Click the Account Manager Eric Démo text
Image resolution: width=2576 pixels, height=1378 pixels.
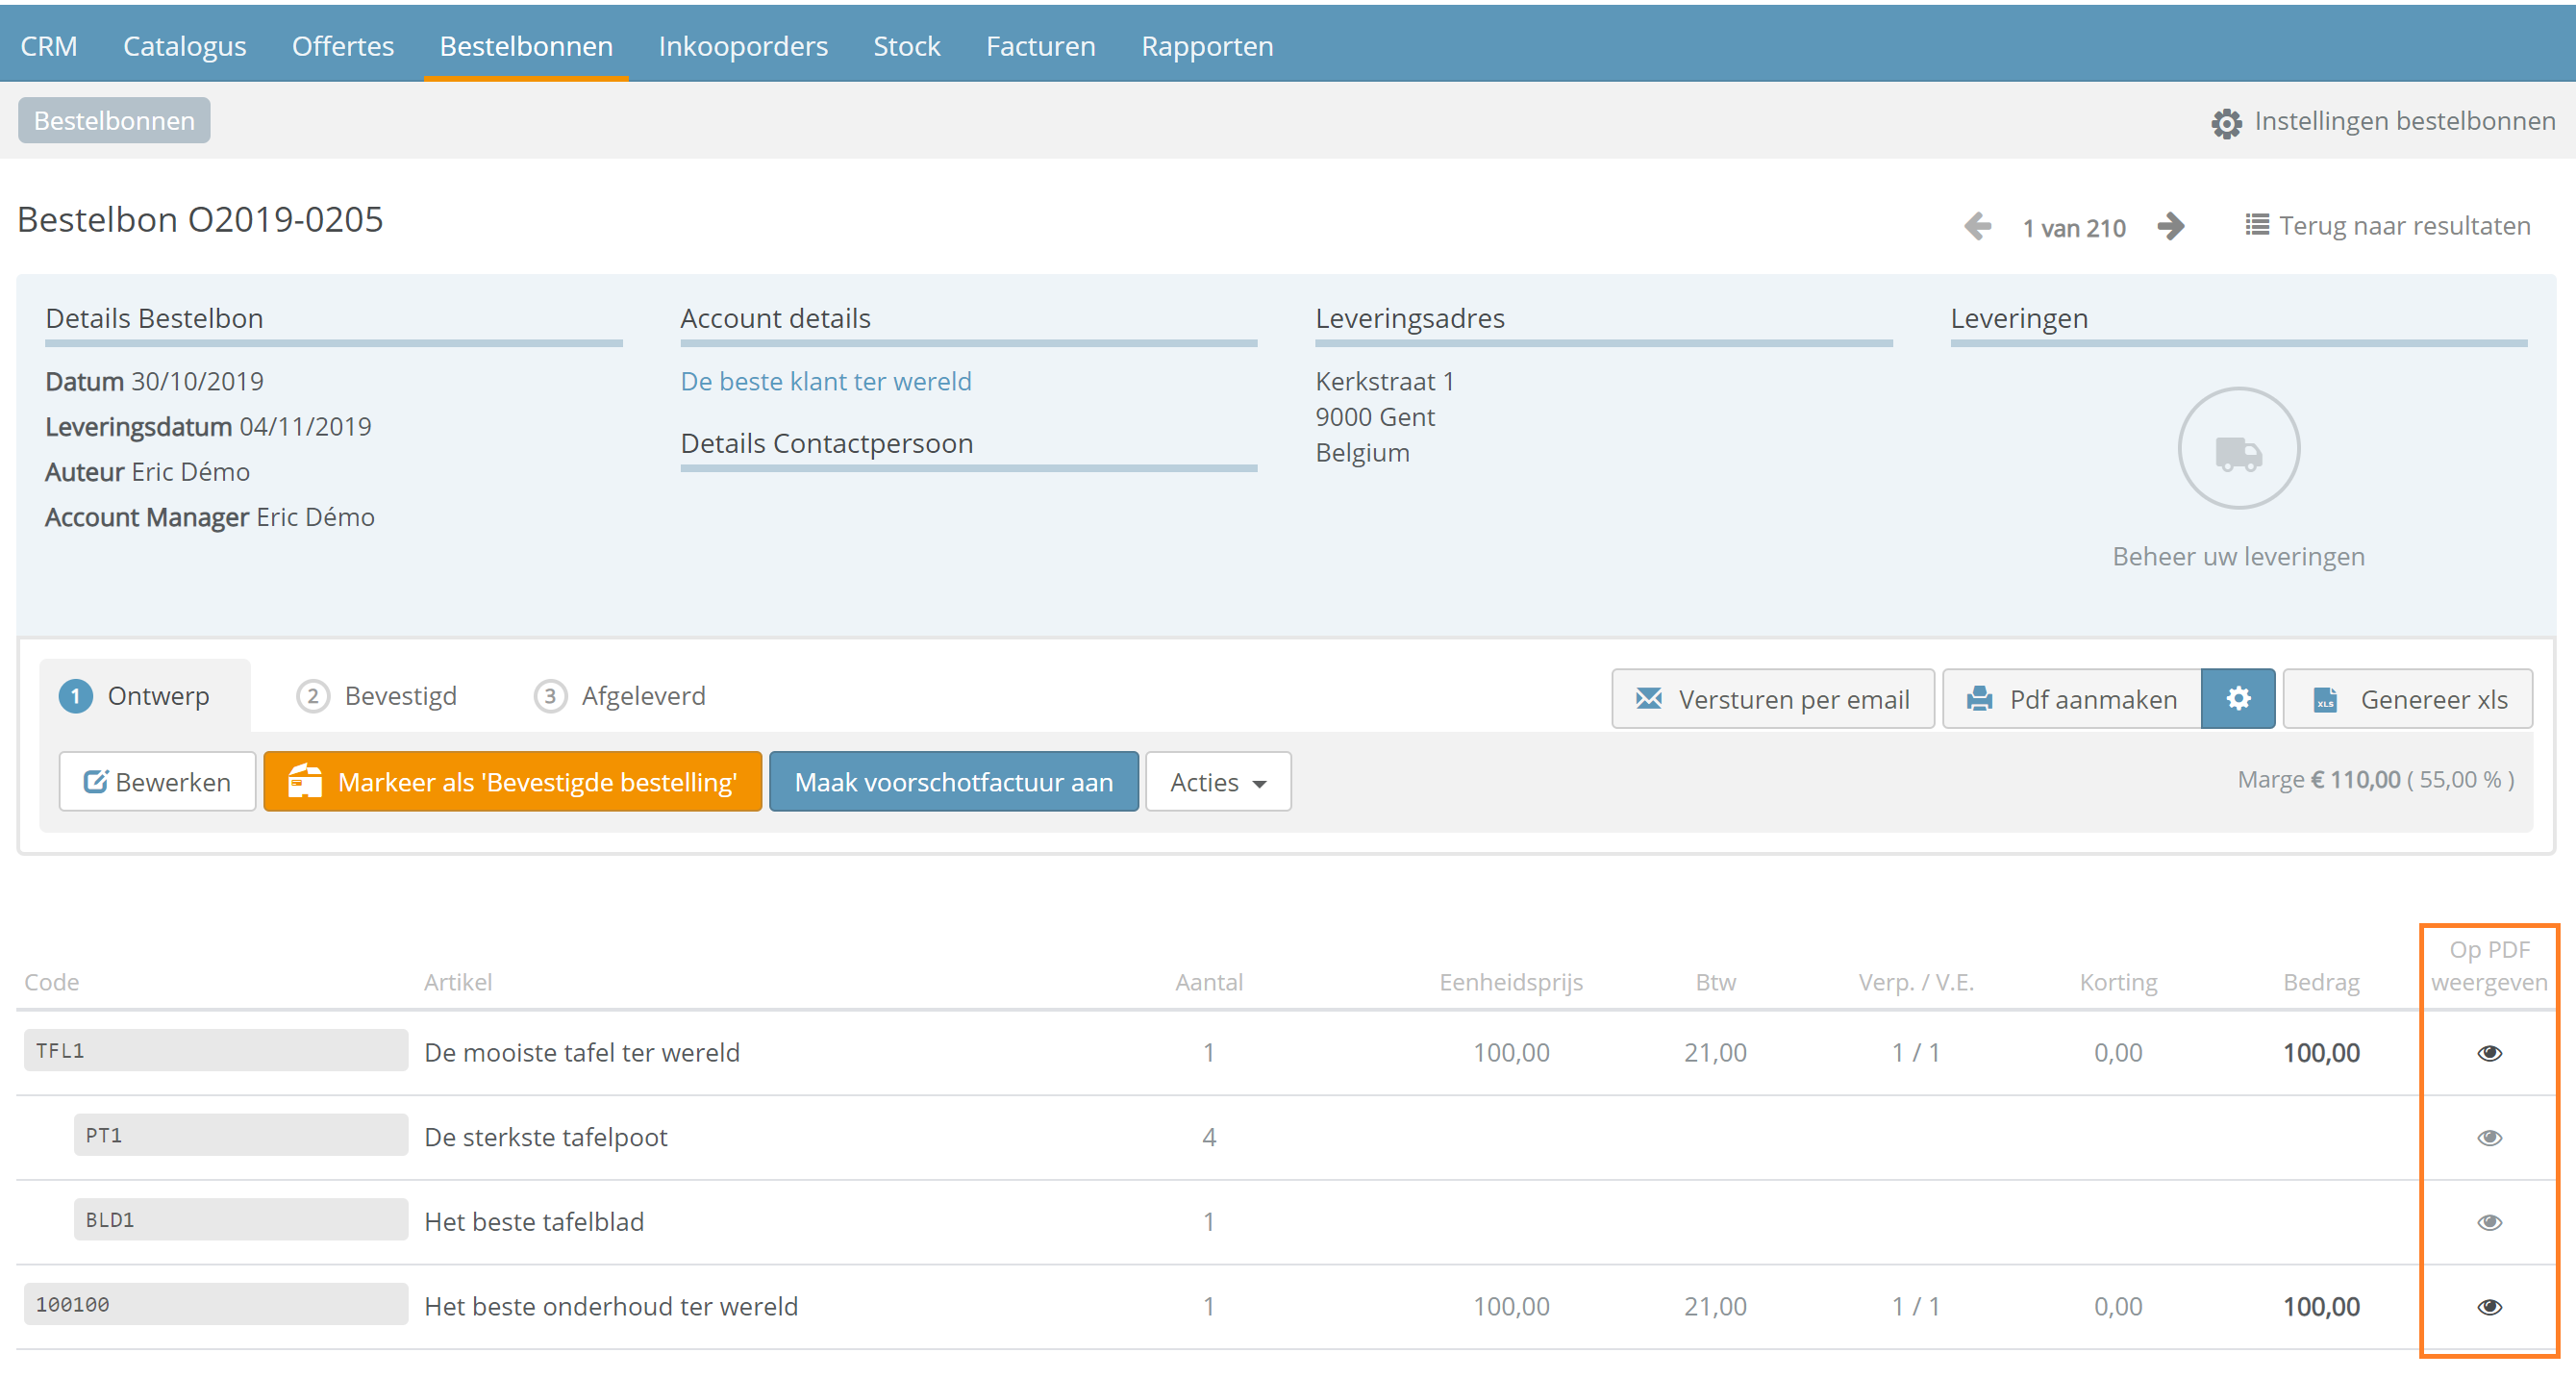[x=210, y=517]
